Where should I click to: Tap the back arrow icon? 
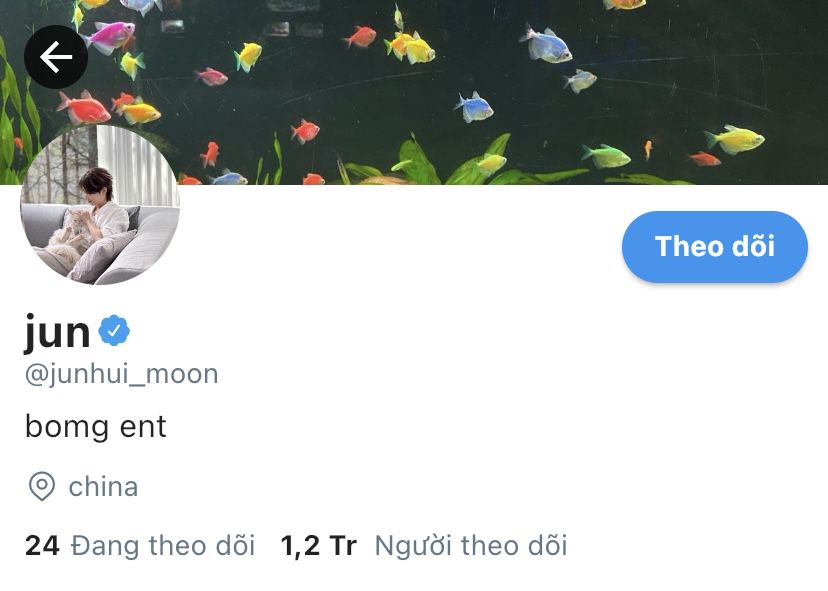pyautogui.click(x=56, y=57)
